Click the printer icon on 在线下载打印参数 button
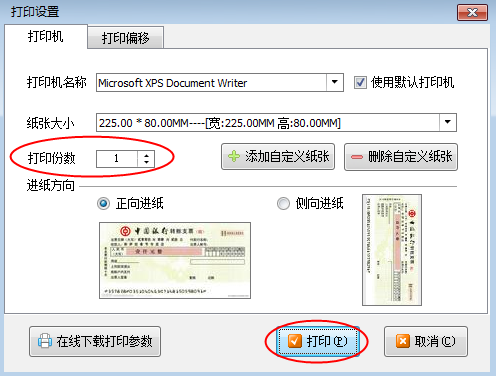Viewport: 496px width, 376px height. [45, 341]
